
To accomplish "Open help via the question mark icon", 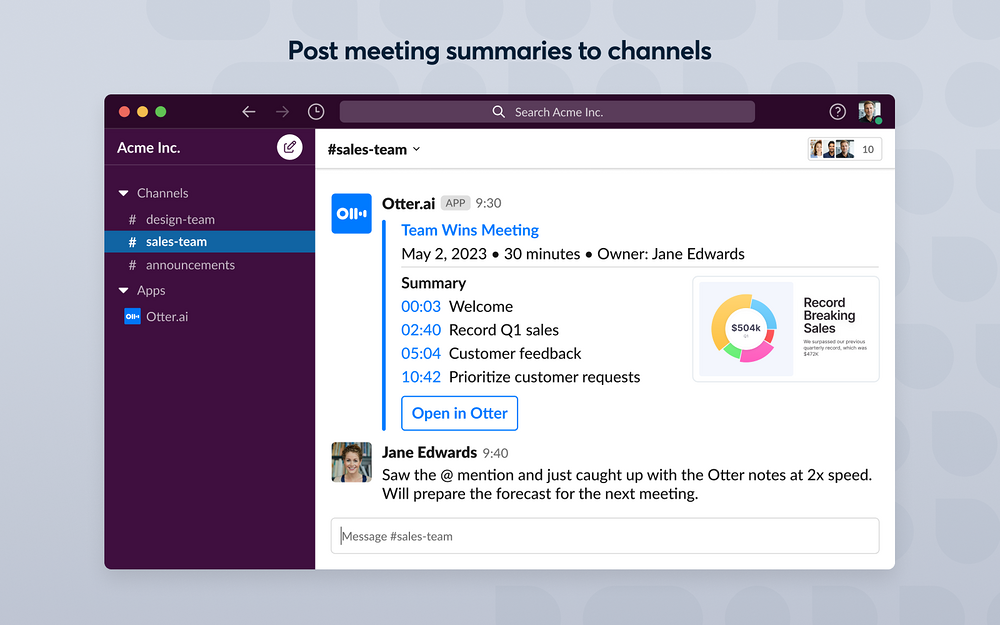I will pos(837,112).
